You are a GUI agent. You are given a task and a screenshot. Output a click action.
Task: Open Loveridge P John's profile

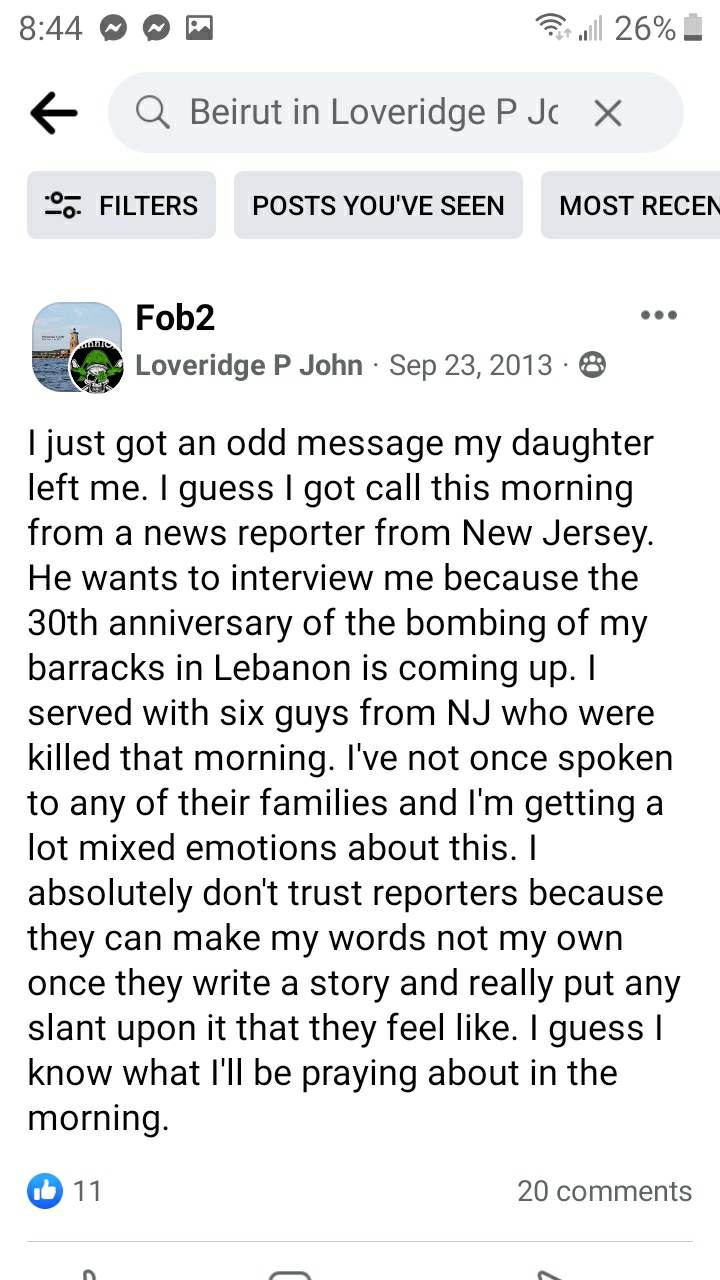pyautogui.click(x=248, y=365)
